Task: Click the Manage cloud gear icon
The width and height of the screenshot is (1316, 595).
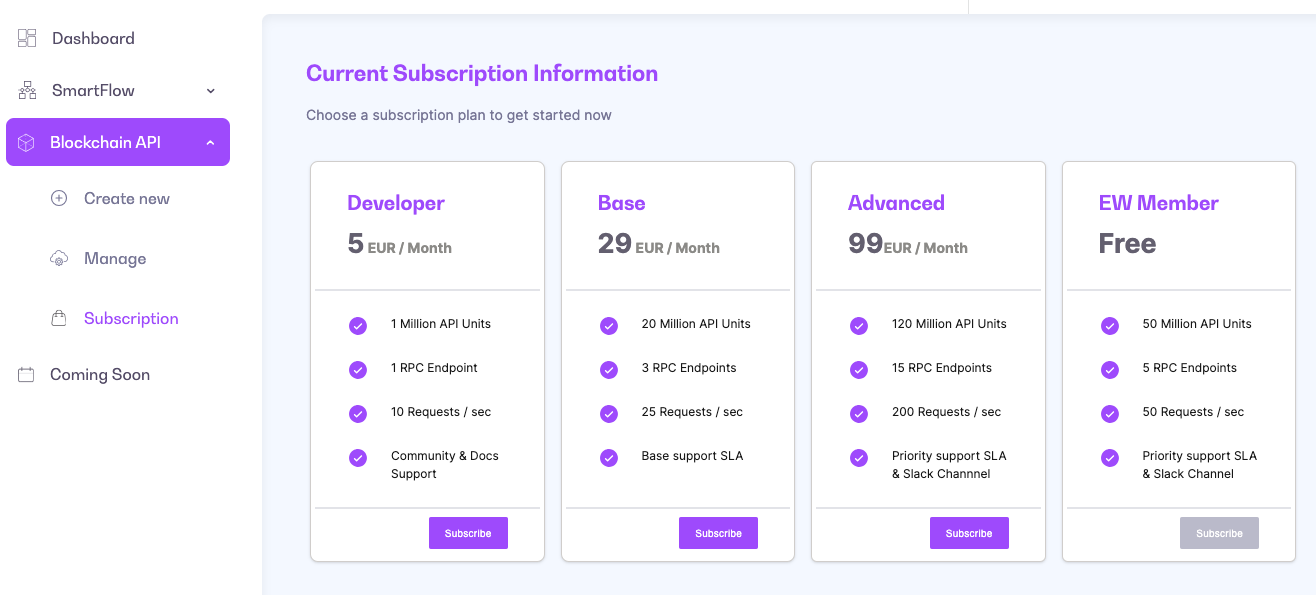Action: [59, 259]
